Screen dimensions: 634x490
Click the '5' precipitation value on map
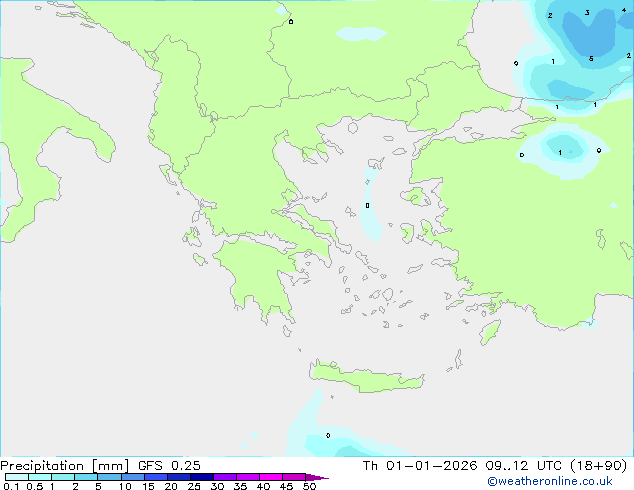click(591, 59)
